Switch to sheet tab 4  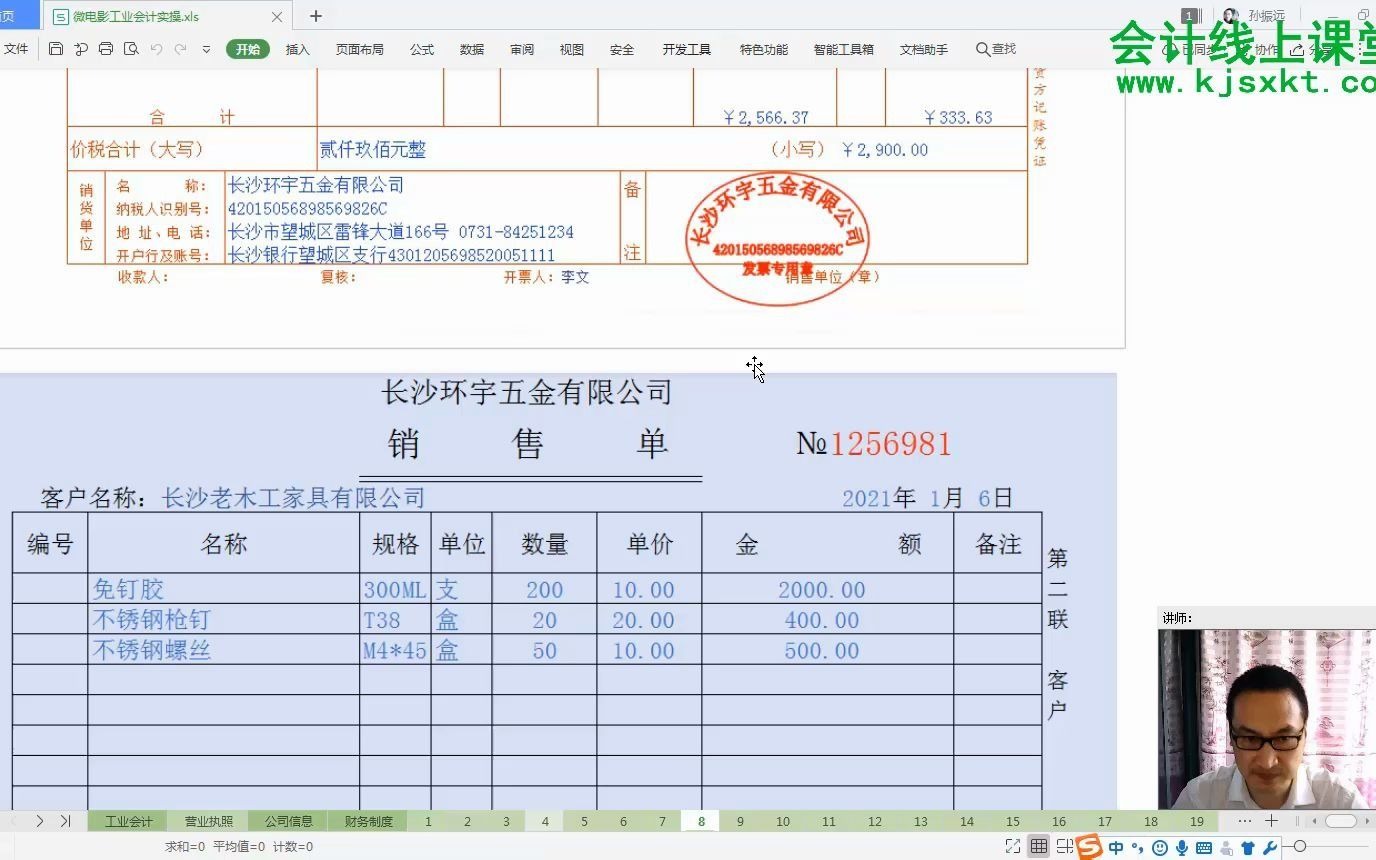pyautogui.click(x=545, y=821)
